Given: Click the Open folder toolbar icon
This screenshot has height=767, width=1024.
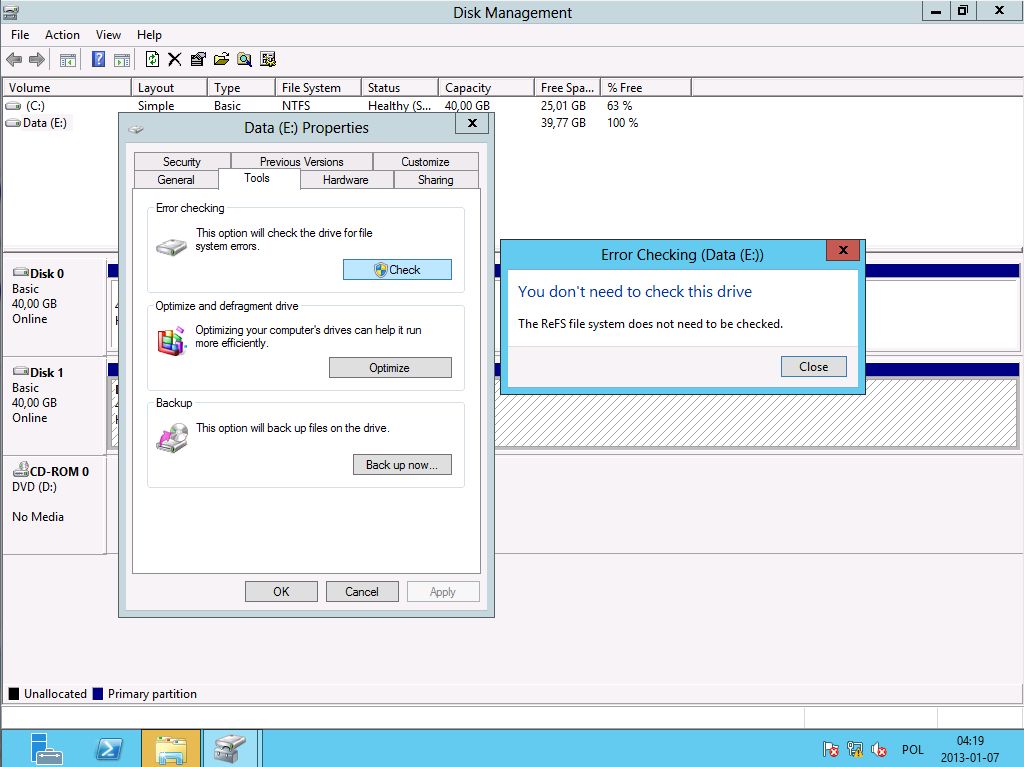Looking at the screenshot, I should (221, 59).
